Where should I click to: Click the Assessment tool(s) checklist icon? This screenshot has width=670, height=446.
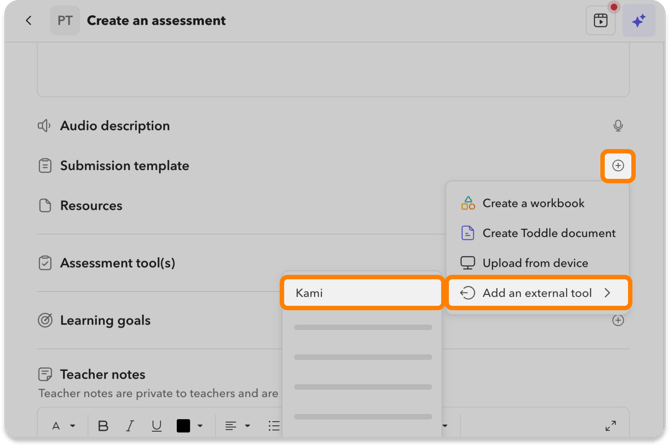pyautogui.click(x=45, y=263)
